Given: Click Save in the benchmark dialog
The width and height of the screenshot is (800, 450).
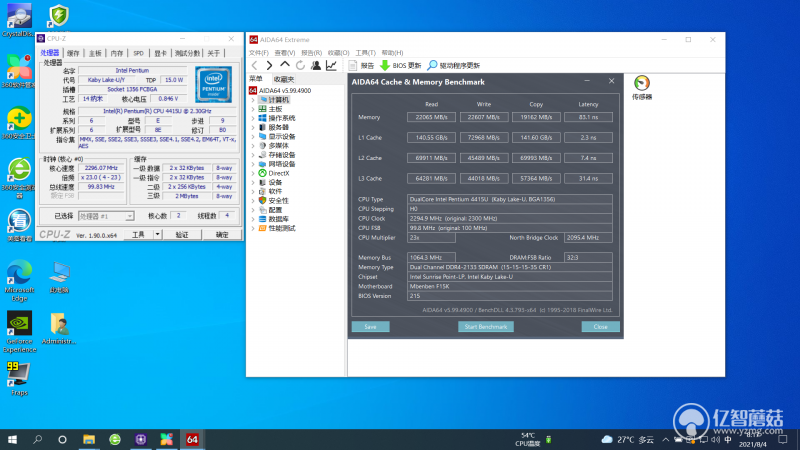Looking at the screenshot, I should (x=370, y=327).
